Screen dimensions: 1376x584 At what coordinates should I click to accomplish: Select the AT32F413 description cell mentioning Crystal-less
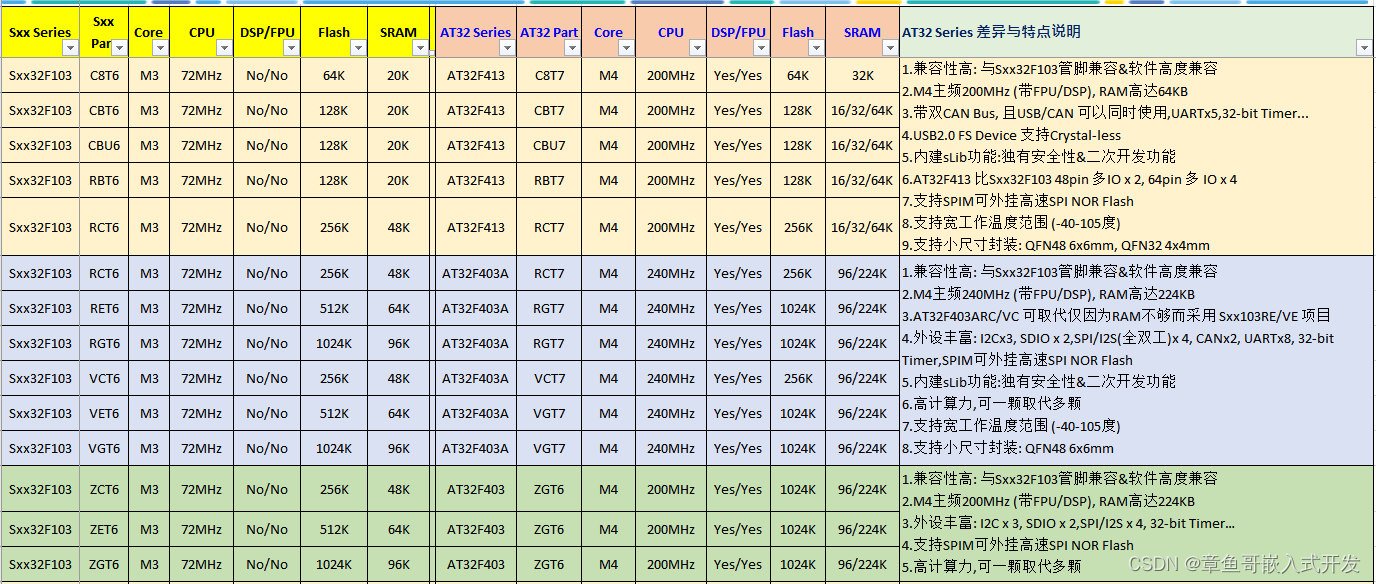pos(1137,157)
